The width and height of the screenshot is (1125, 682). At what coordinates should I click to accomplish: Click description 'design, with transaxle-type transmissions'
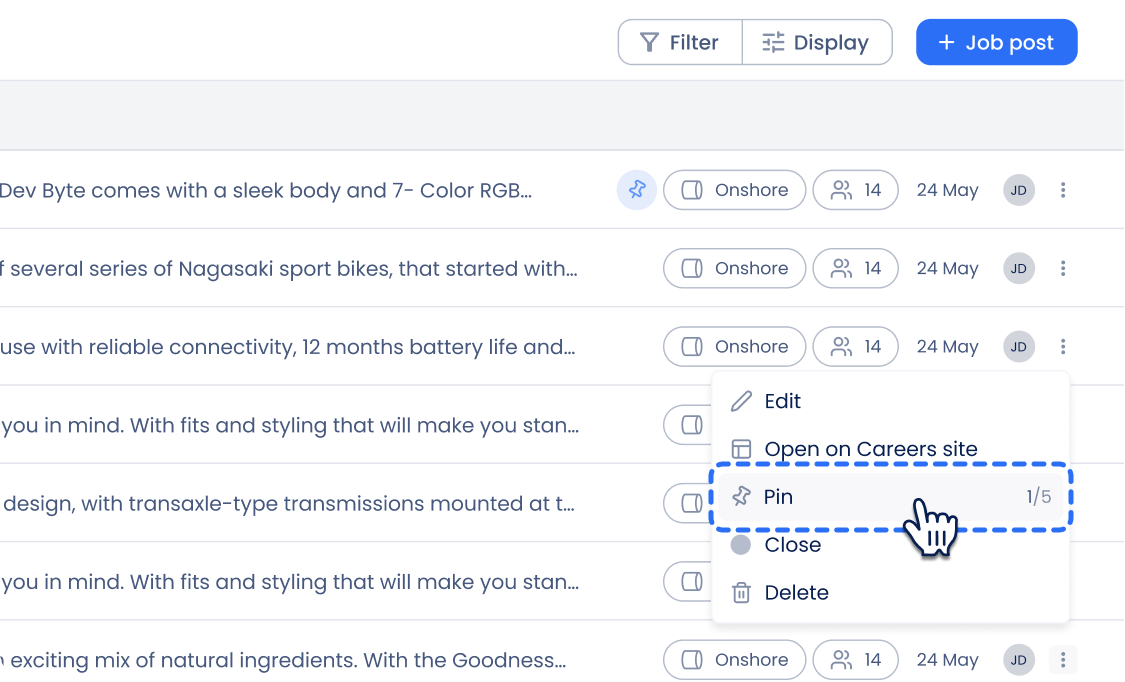pos(288,503)
